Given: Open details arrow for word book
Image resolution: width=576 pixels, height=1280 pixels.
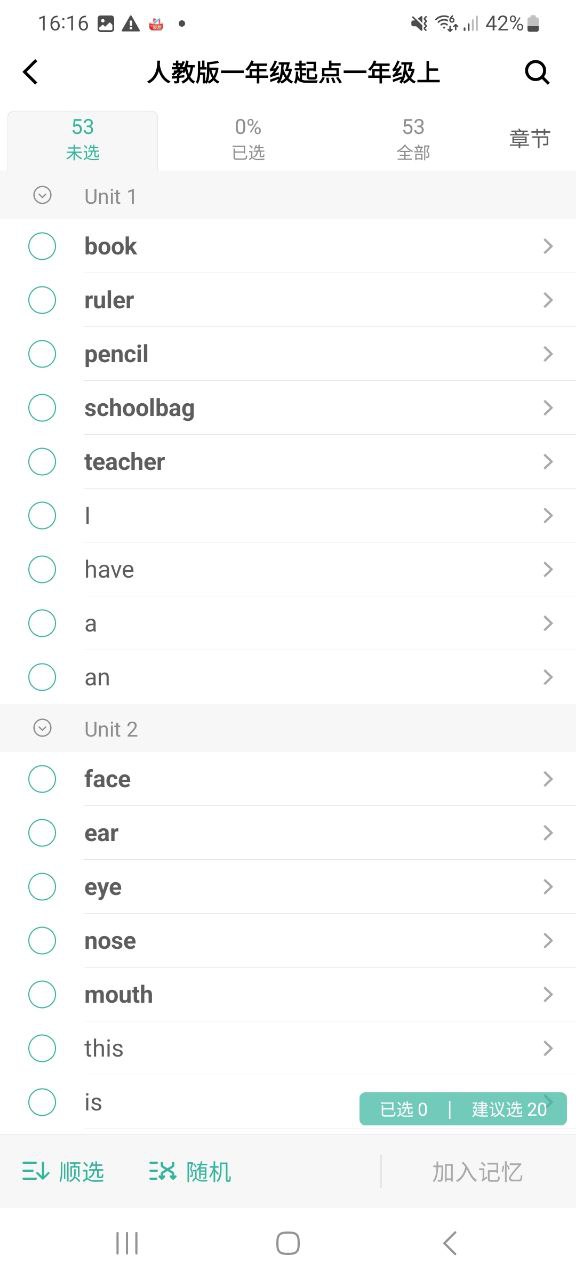Looking at the screenshot, I should [x=548, y=246].
